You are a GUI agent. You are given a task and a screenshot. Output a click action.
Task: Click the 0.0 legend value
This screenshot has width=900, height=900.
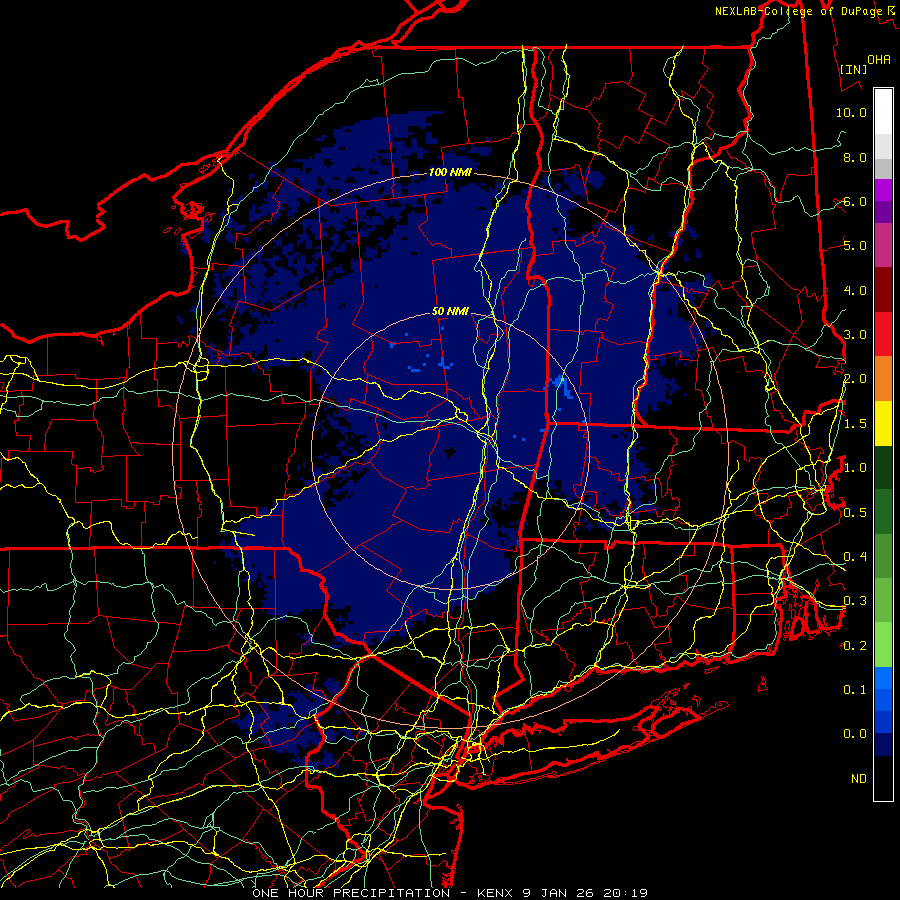(x=855, y=734)
